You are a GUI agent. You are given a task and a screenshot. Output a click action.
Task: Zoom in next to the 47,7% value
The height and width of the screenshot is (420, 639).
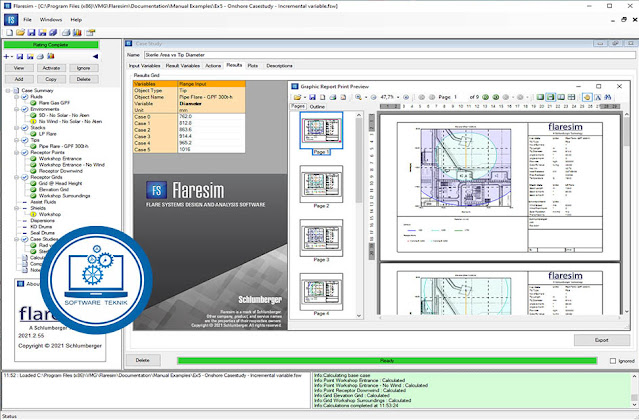click(x=406, y=97)
